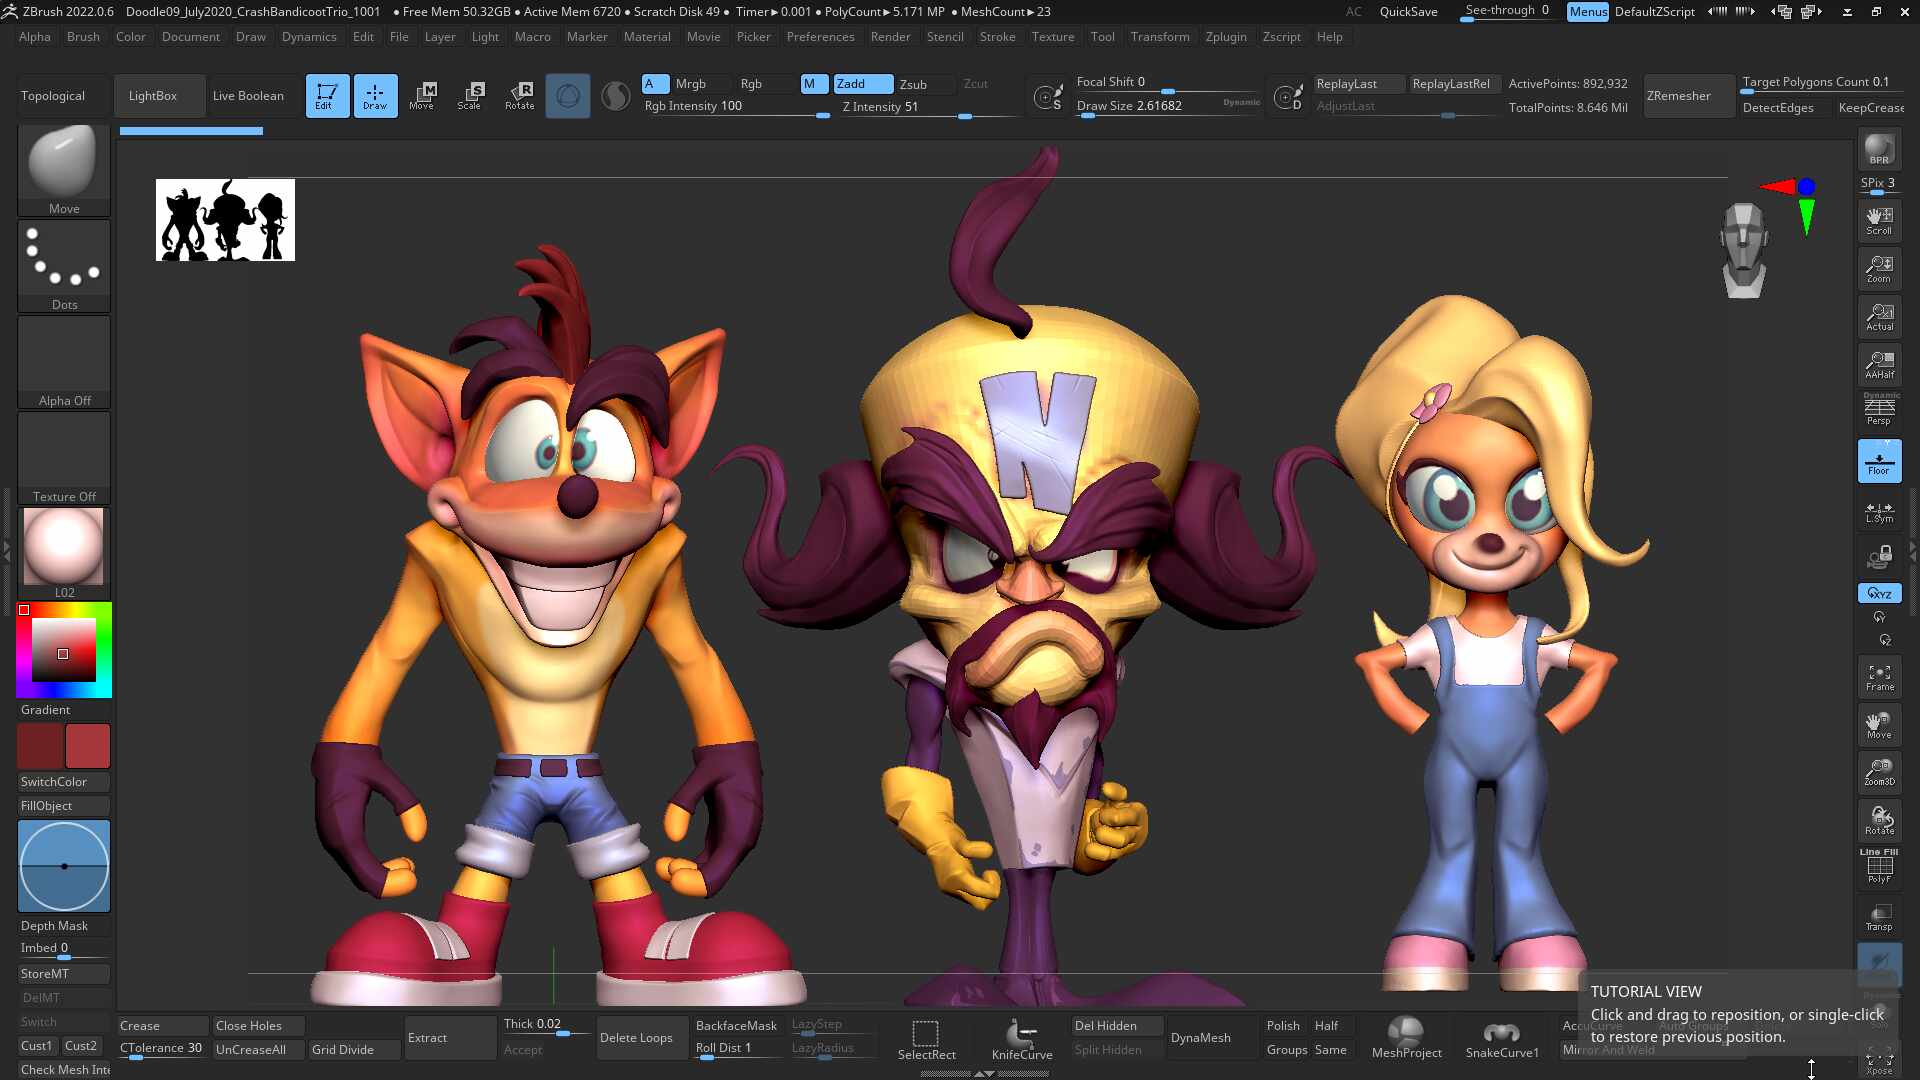Toggle BackfaceMask option

coord(736,1026)
